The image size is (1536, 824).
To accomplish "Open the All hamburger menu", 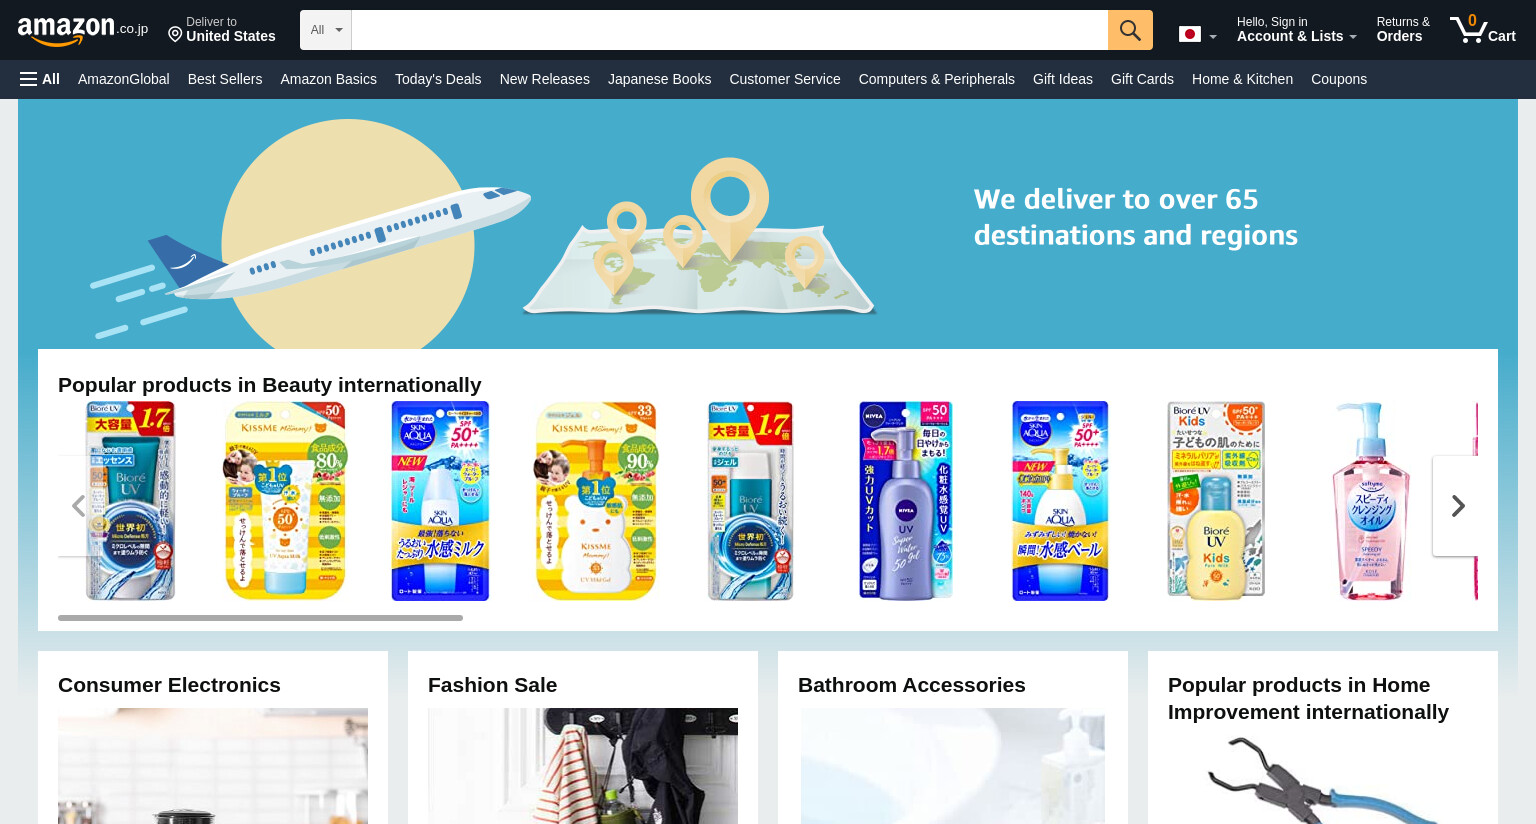I will click(40, 79).
